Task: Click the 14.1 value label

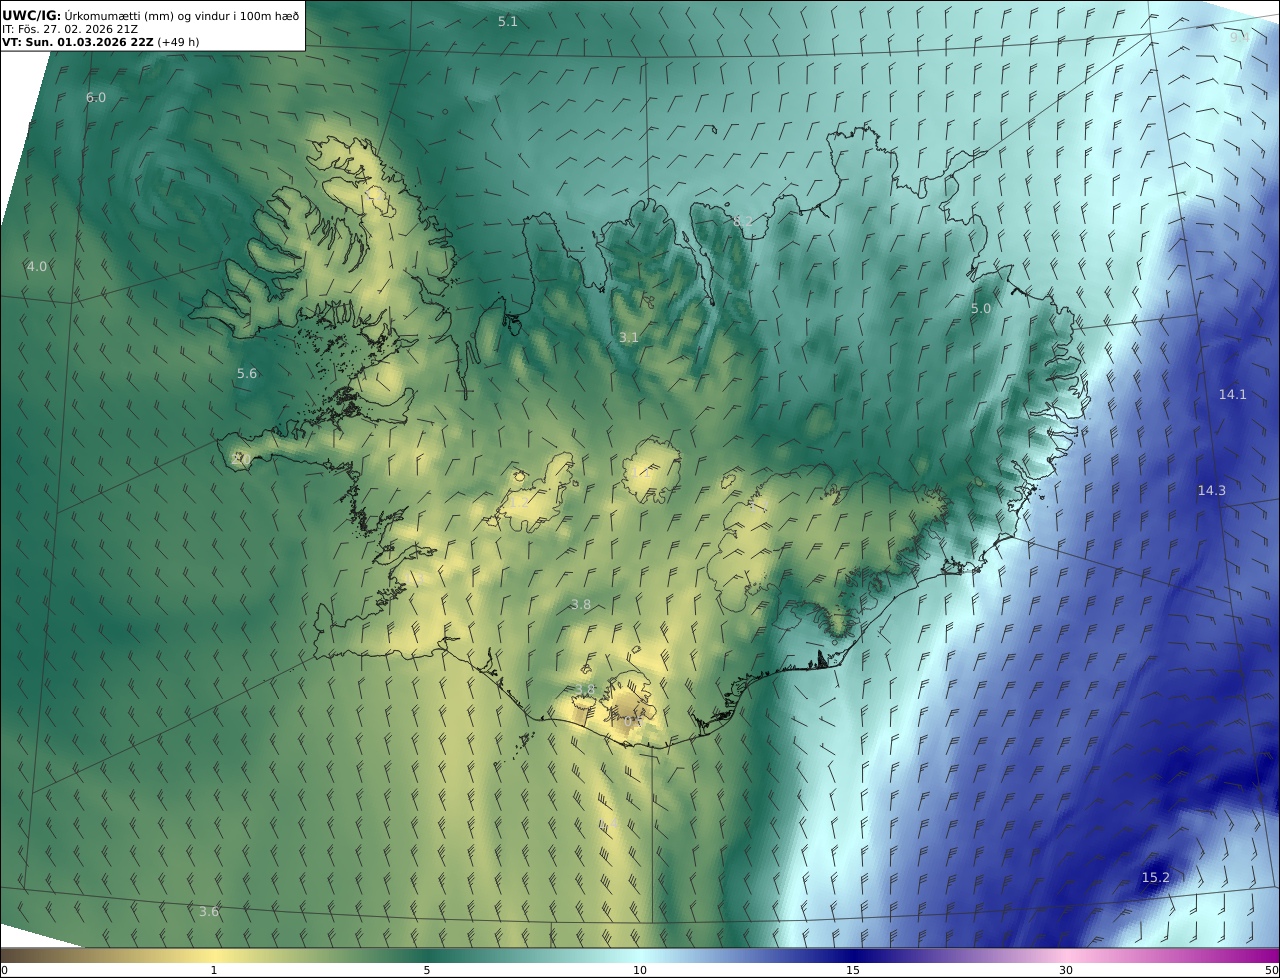Action: click(x=1233, y=394)
